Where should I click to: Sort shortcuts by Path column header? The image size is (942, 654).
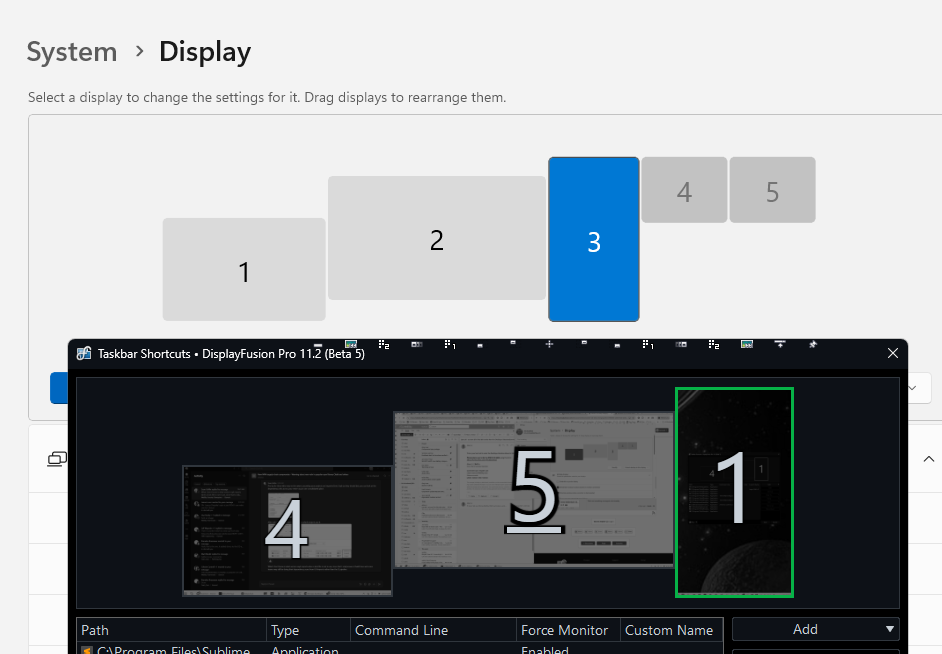click(x=172, y=630)
